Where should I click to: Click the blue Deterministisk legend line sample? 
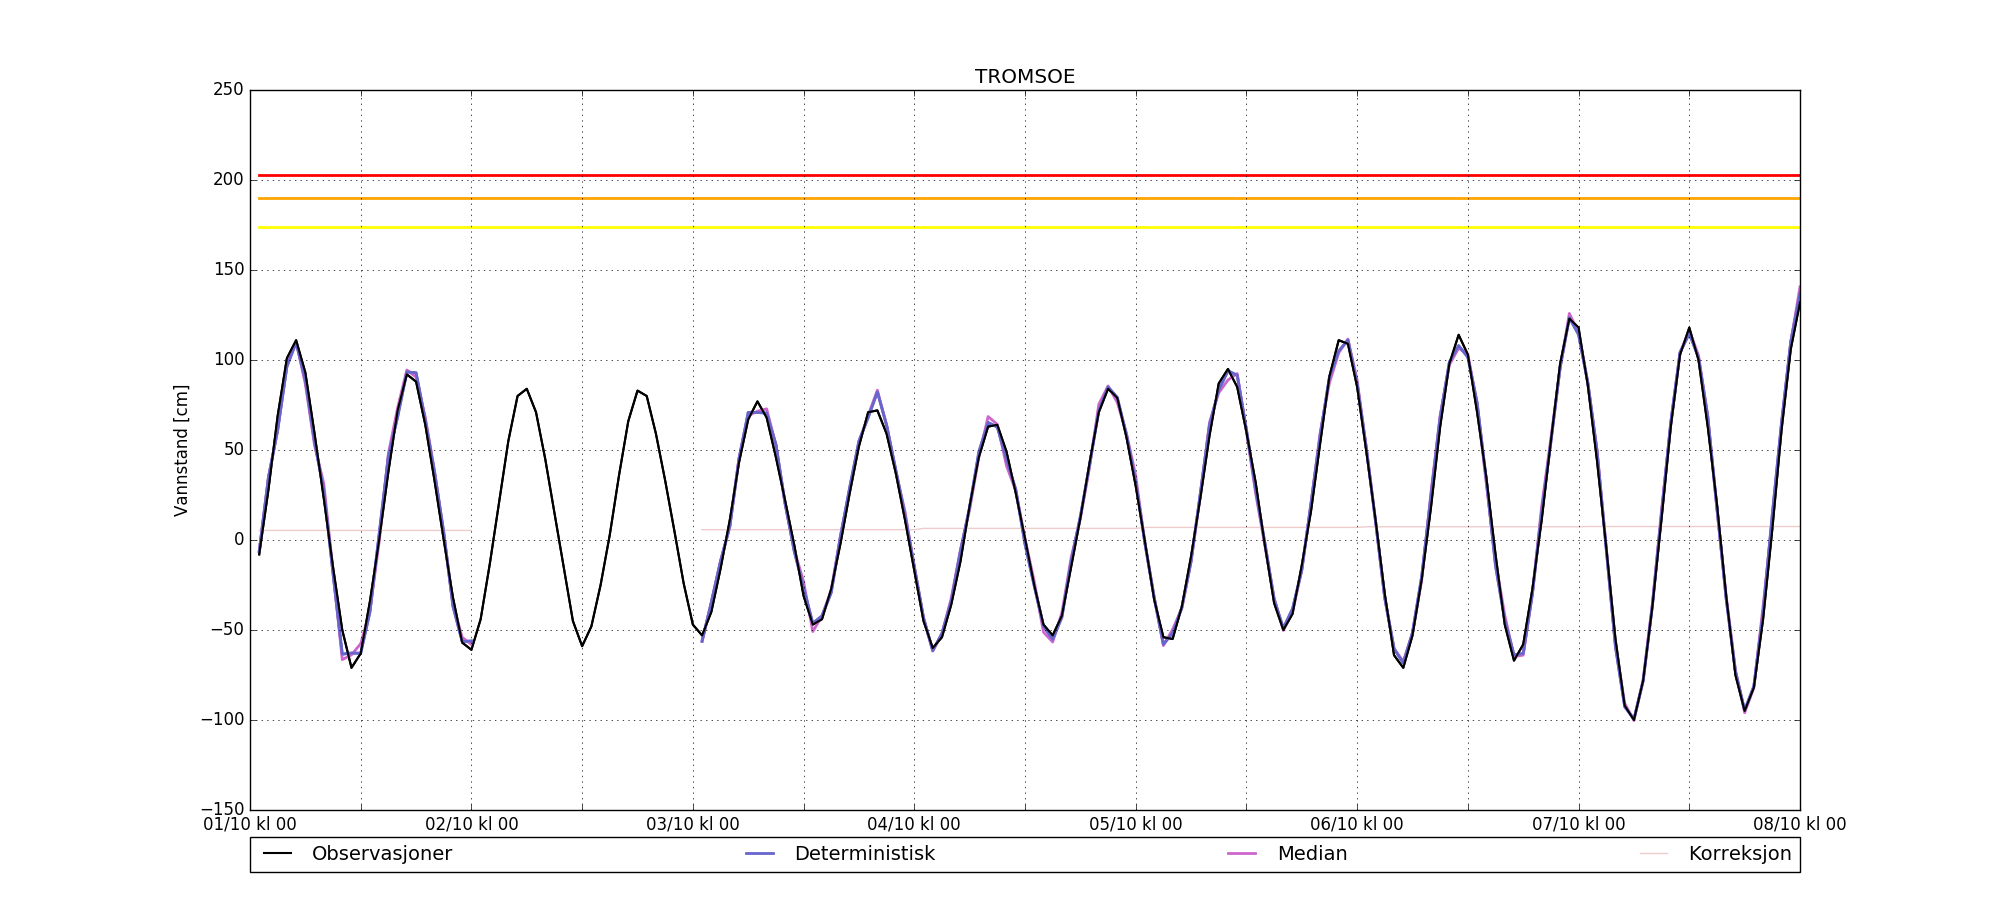760,854
